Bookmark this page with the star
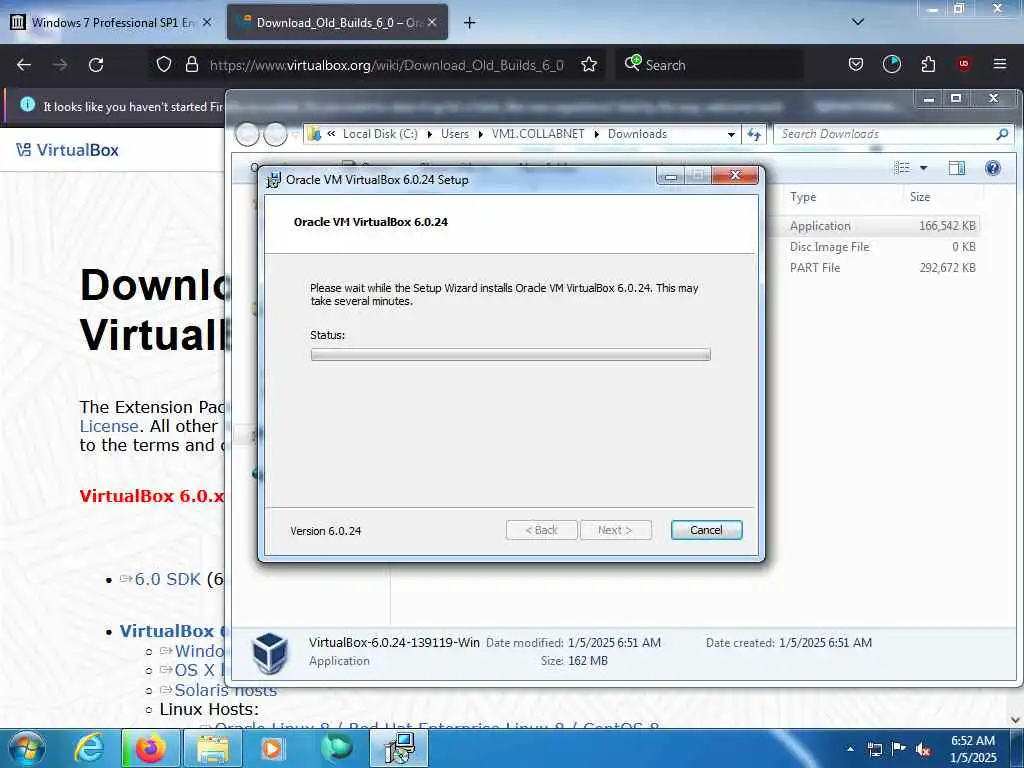This screenshot has width=1024, height=768. (x=589, y=65)
